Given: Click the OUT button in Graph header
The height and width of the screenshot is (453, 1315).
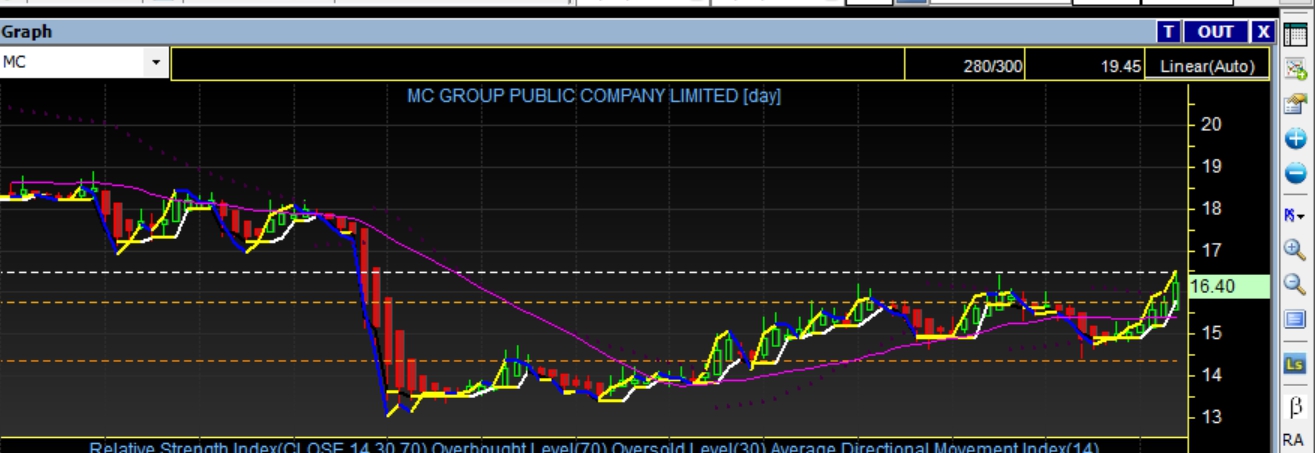Looking at the screenshot, I should pyautogui.click(x=1215, y=31).
